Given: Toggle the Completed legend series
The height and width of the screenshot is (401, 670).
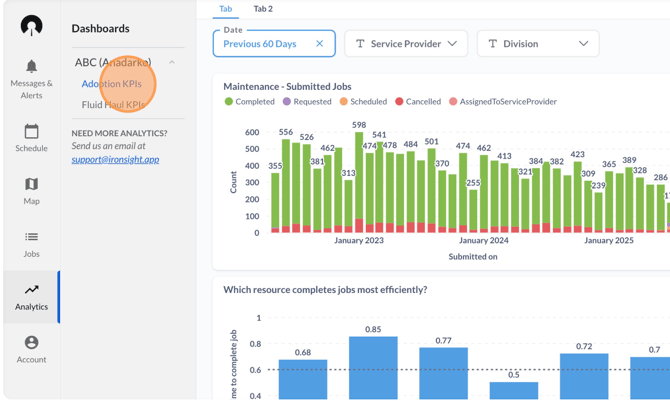Looking at the screenshot, I should coord(250,101).
